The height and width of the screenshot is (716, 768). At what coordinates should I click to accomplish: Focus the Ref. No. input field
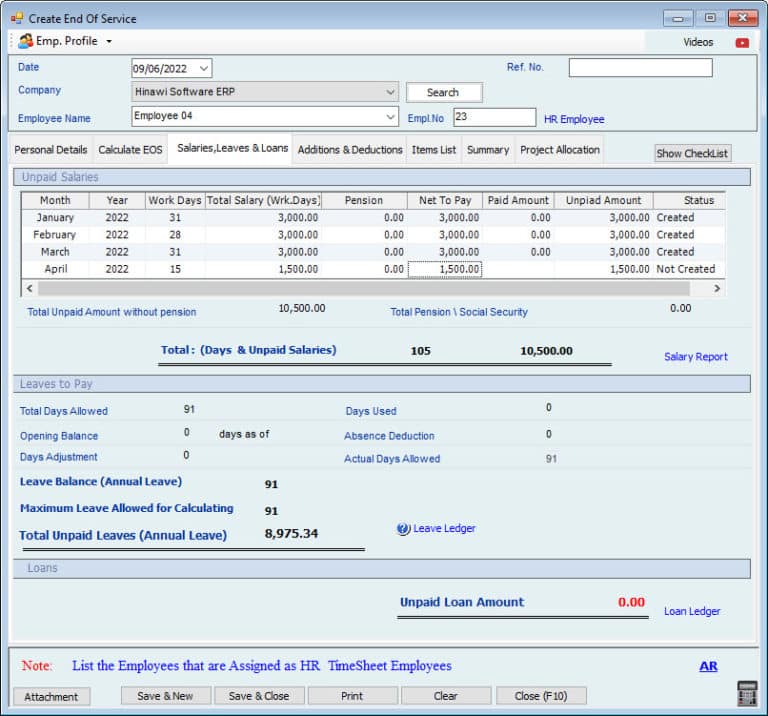click(x=640, y=68)
